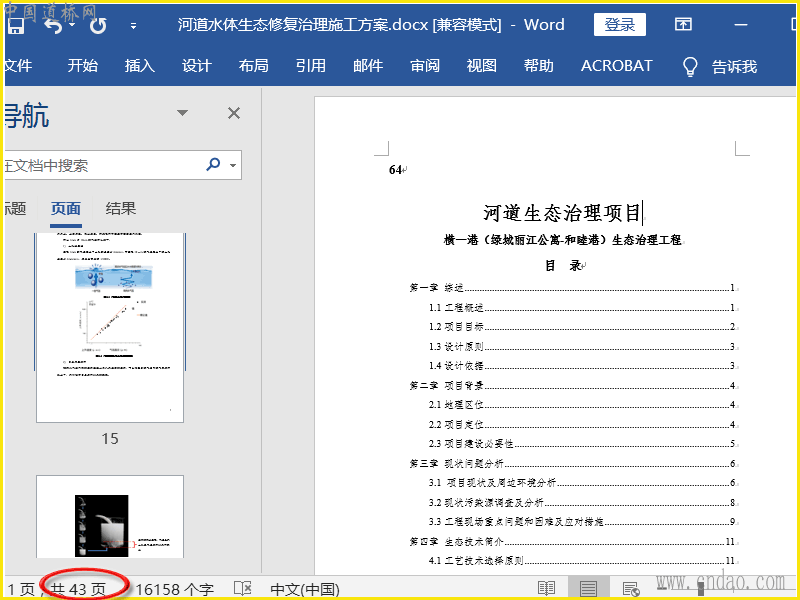
Task: Select the page 15 thumbnail
Action: pos(110,327)
